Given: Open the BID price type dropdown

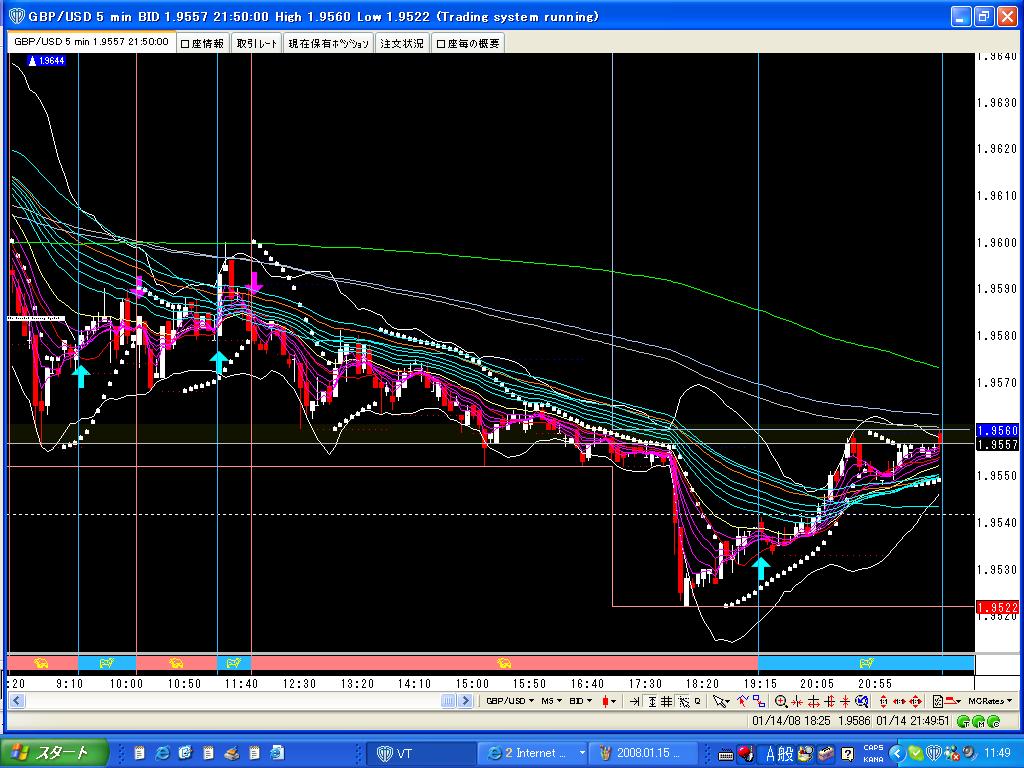Looking at the screenshot, I should point(581,701).
